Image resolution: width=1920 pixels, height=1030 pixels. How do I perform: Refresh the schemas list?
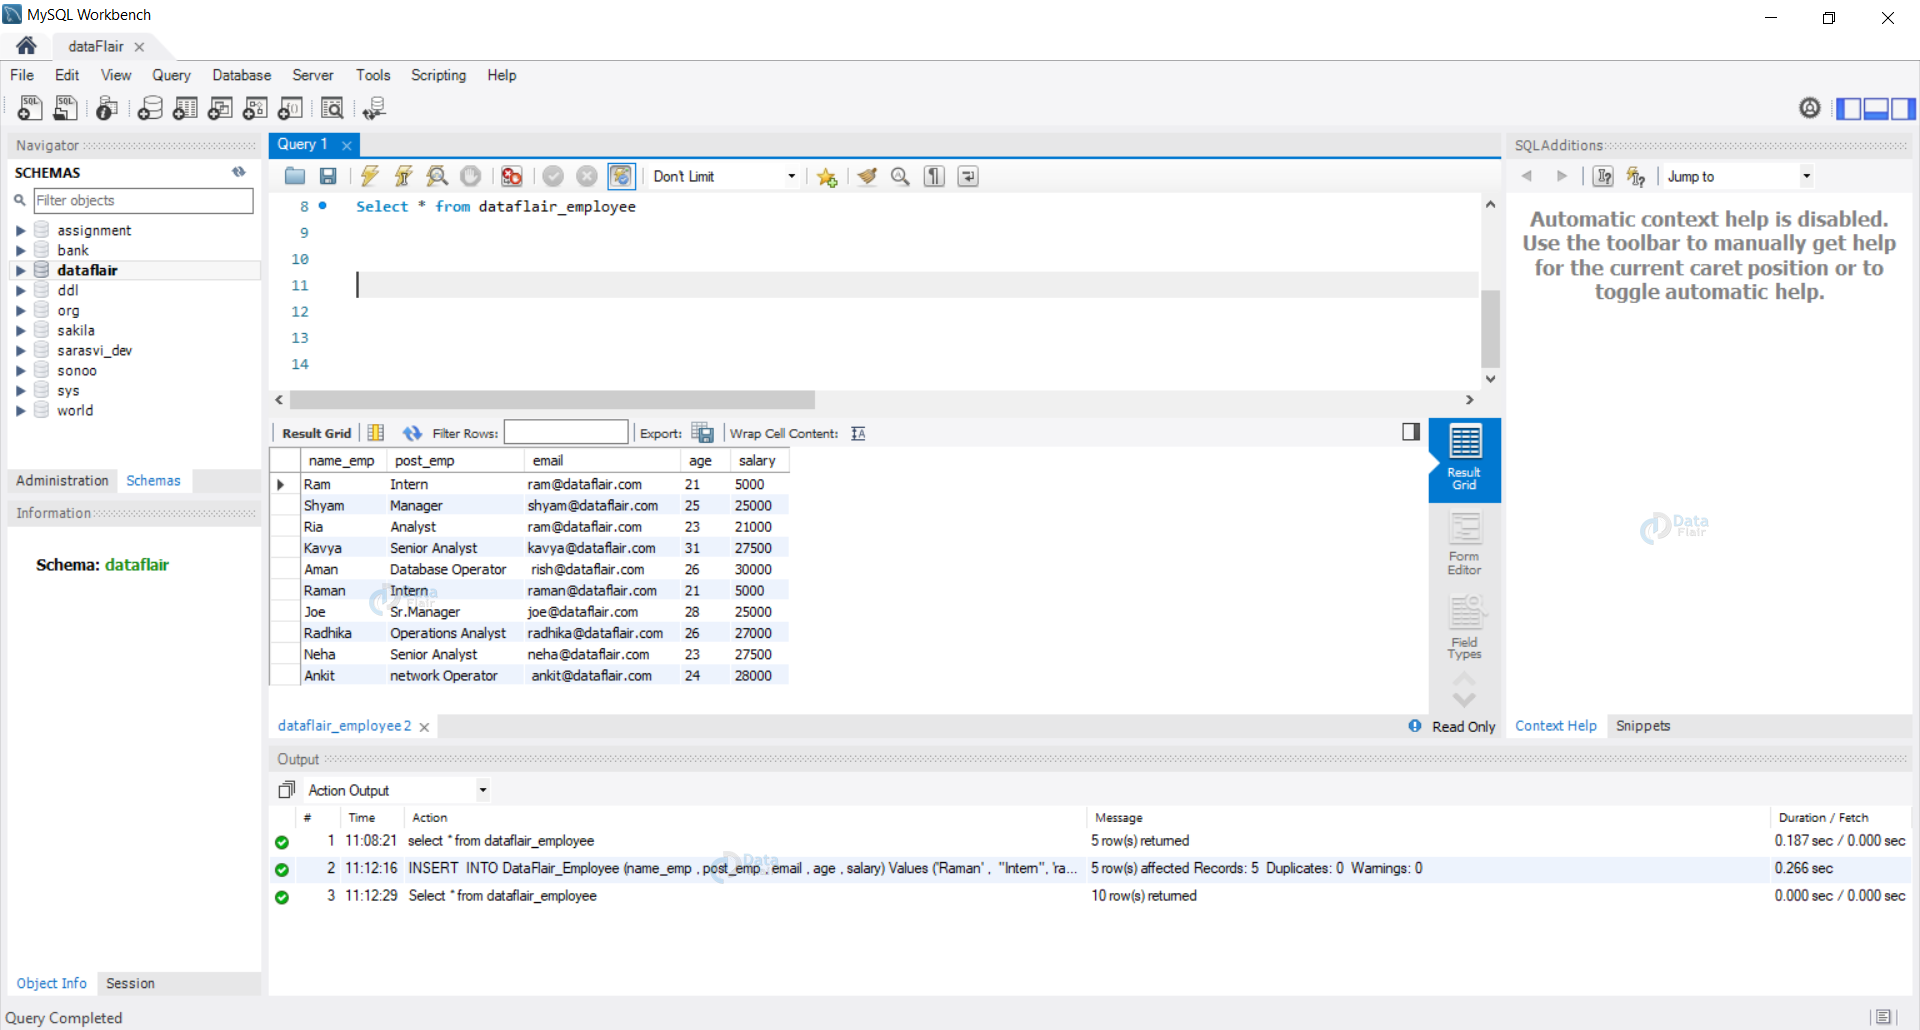[239, 172]
